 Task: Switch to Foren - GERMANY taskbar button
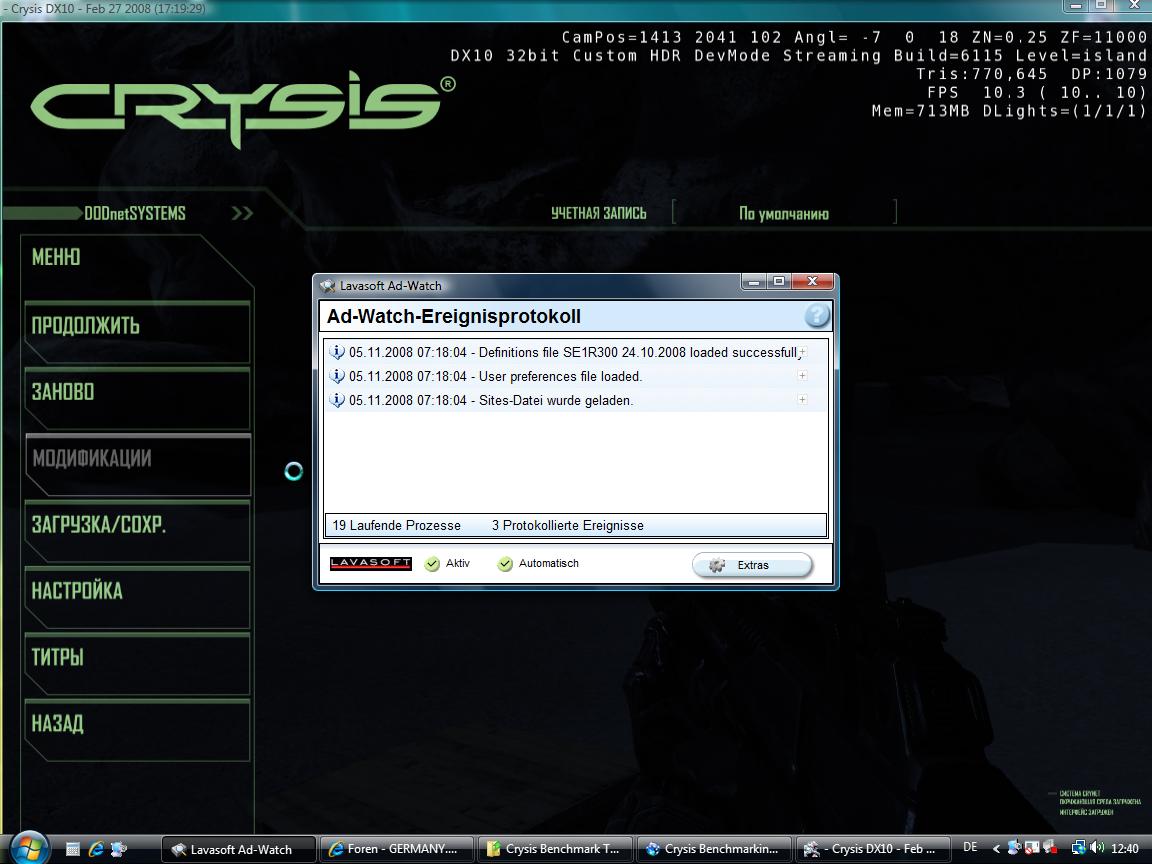pos(397,849)
